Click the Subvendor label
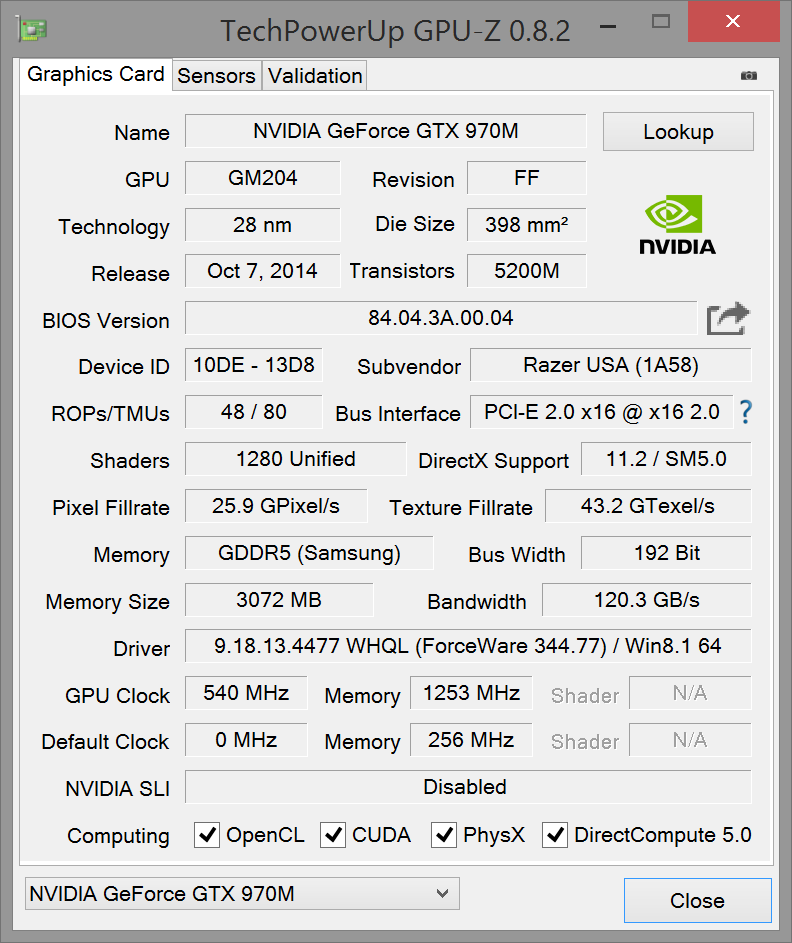This screenshot has width=792, height=943. coord(409,367)
